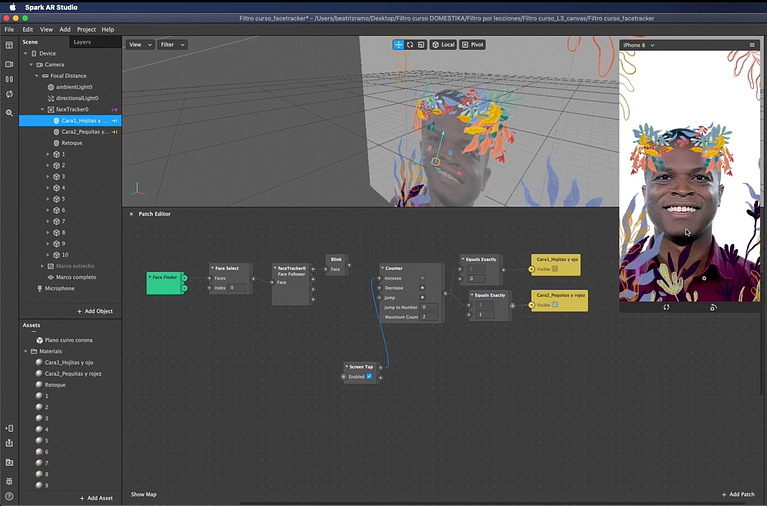Open the Project menu
The width and height of the screenshot is (767, 506).
click(x=86, y=30)
